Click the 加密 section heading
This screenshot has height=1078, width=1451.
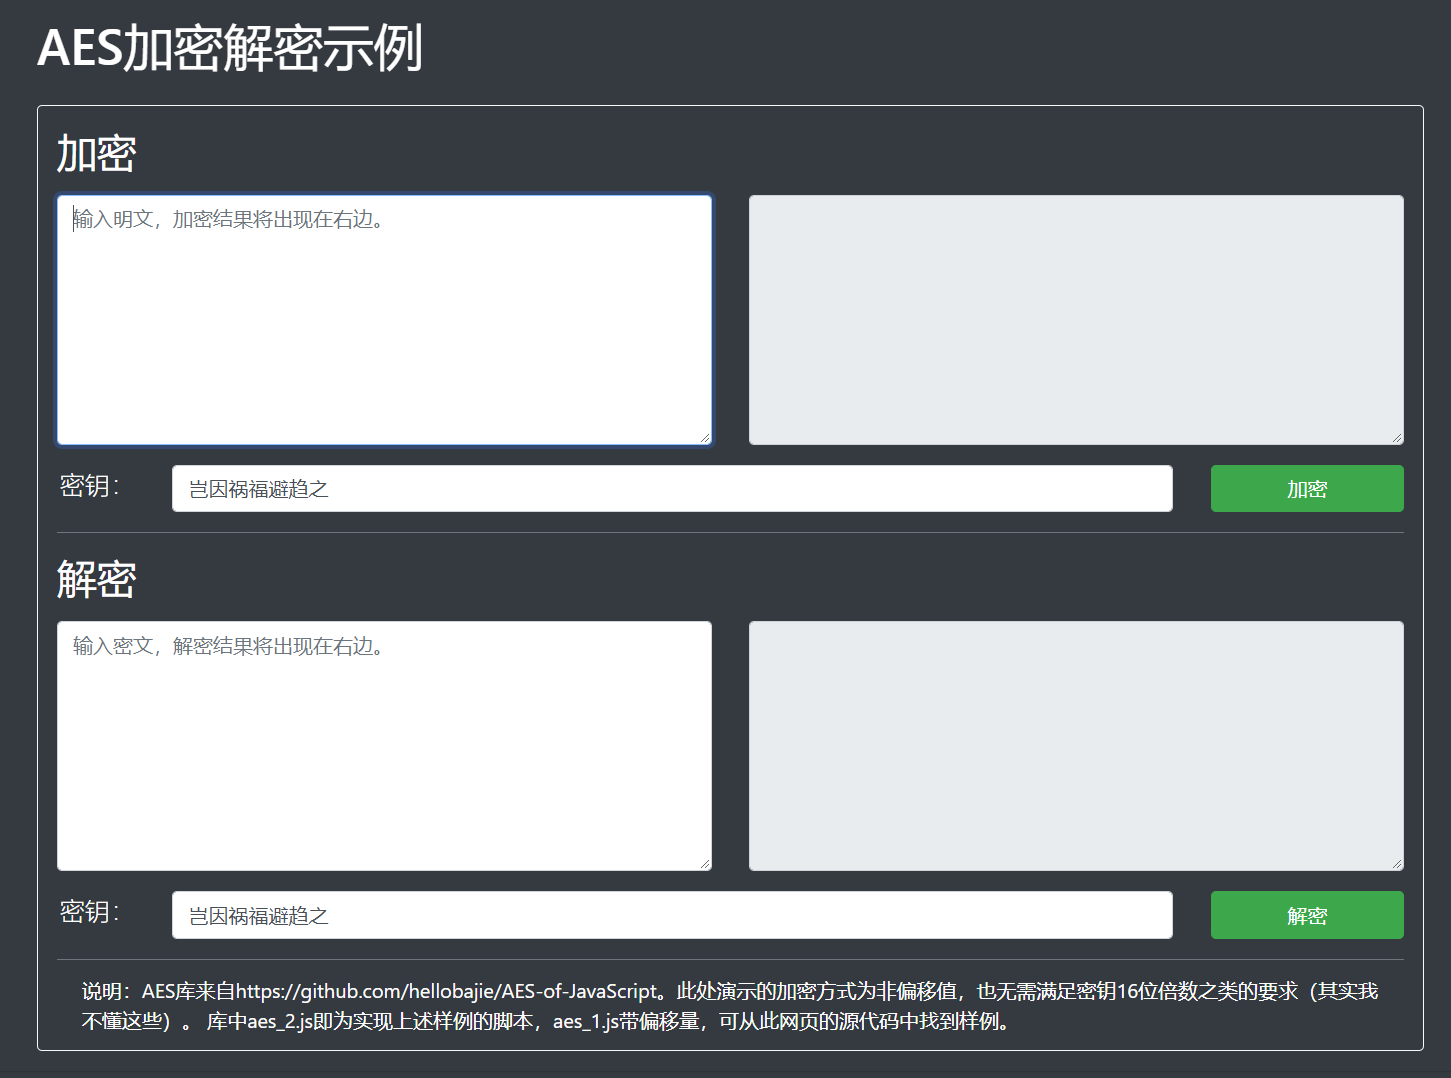point(96,154)
